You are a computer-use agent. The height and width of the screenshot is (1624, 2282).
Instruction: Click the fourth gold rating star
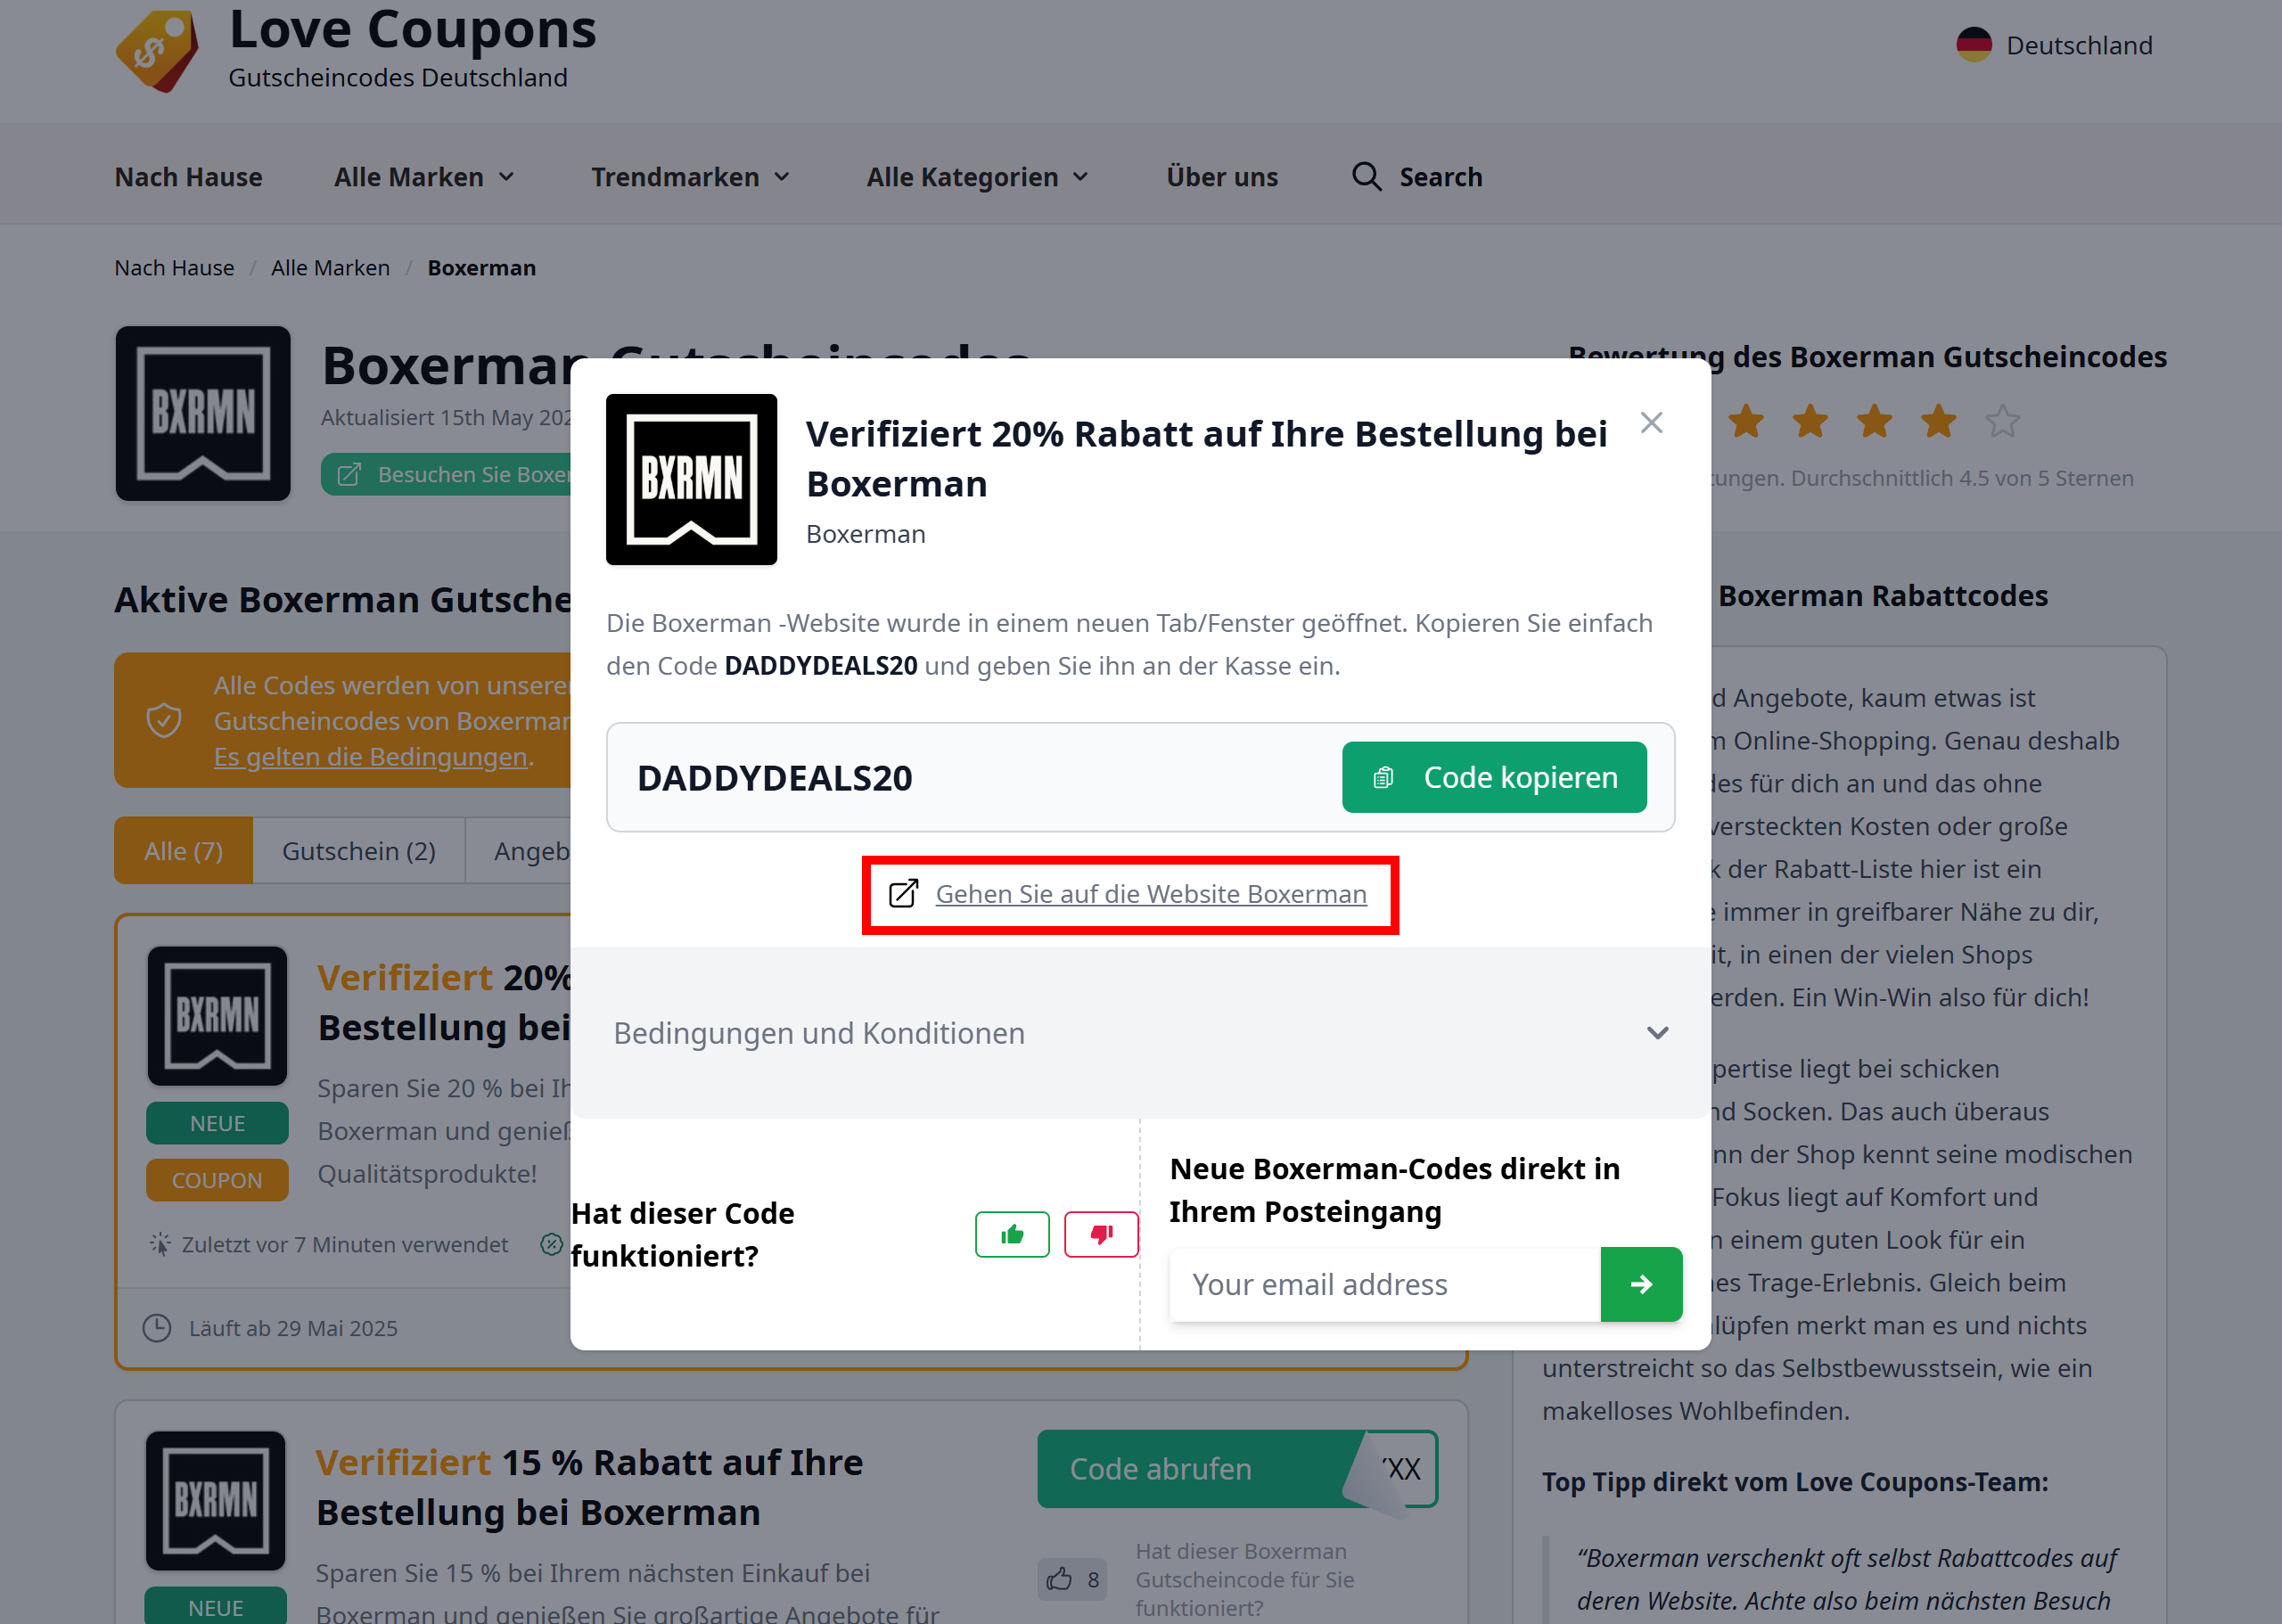[1938, 421]
